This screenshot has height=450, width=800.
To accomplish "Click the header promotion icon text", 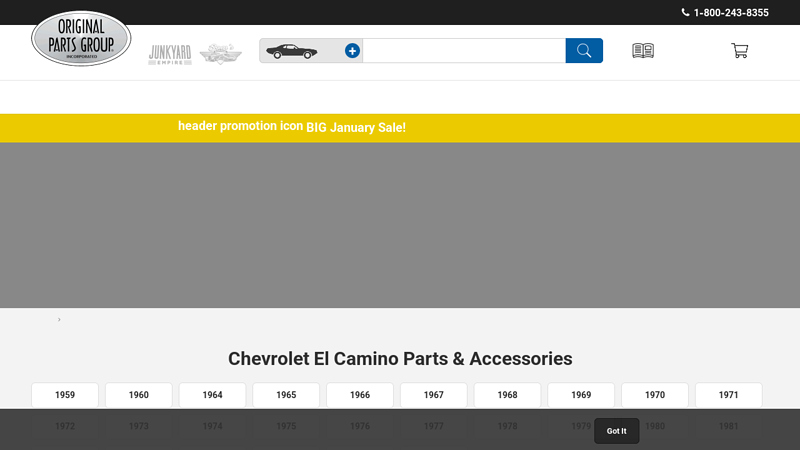I will [240, 126].
